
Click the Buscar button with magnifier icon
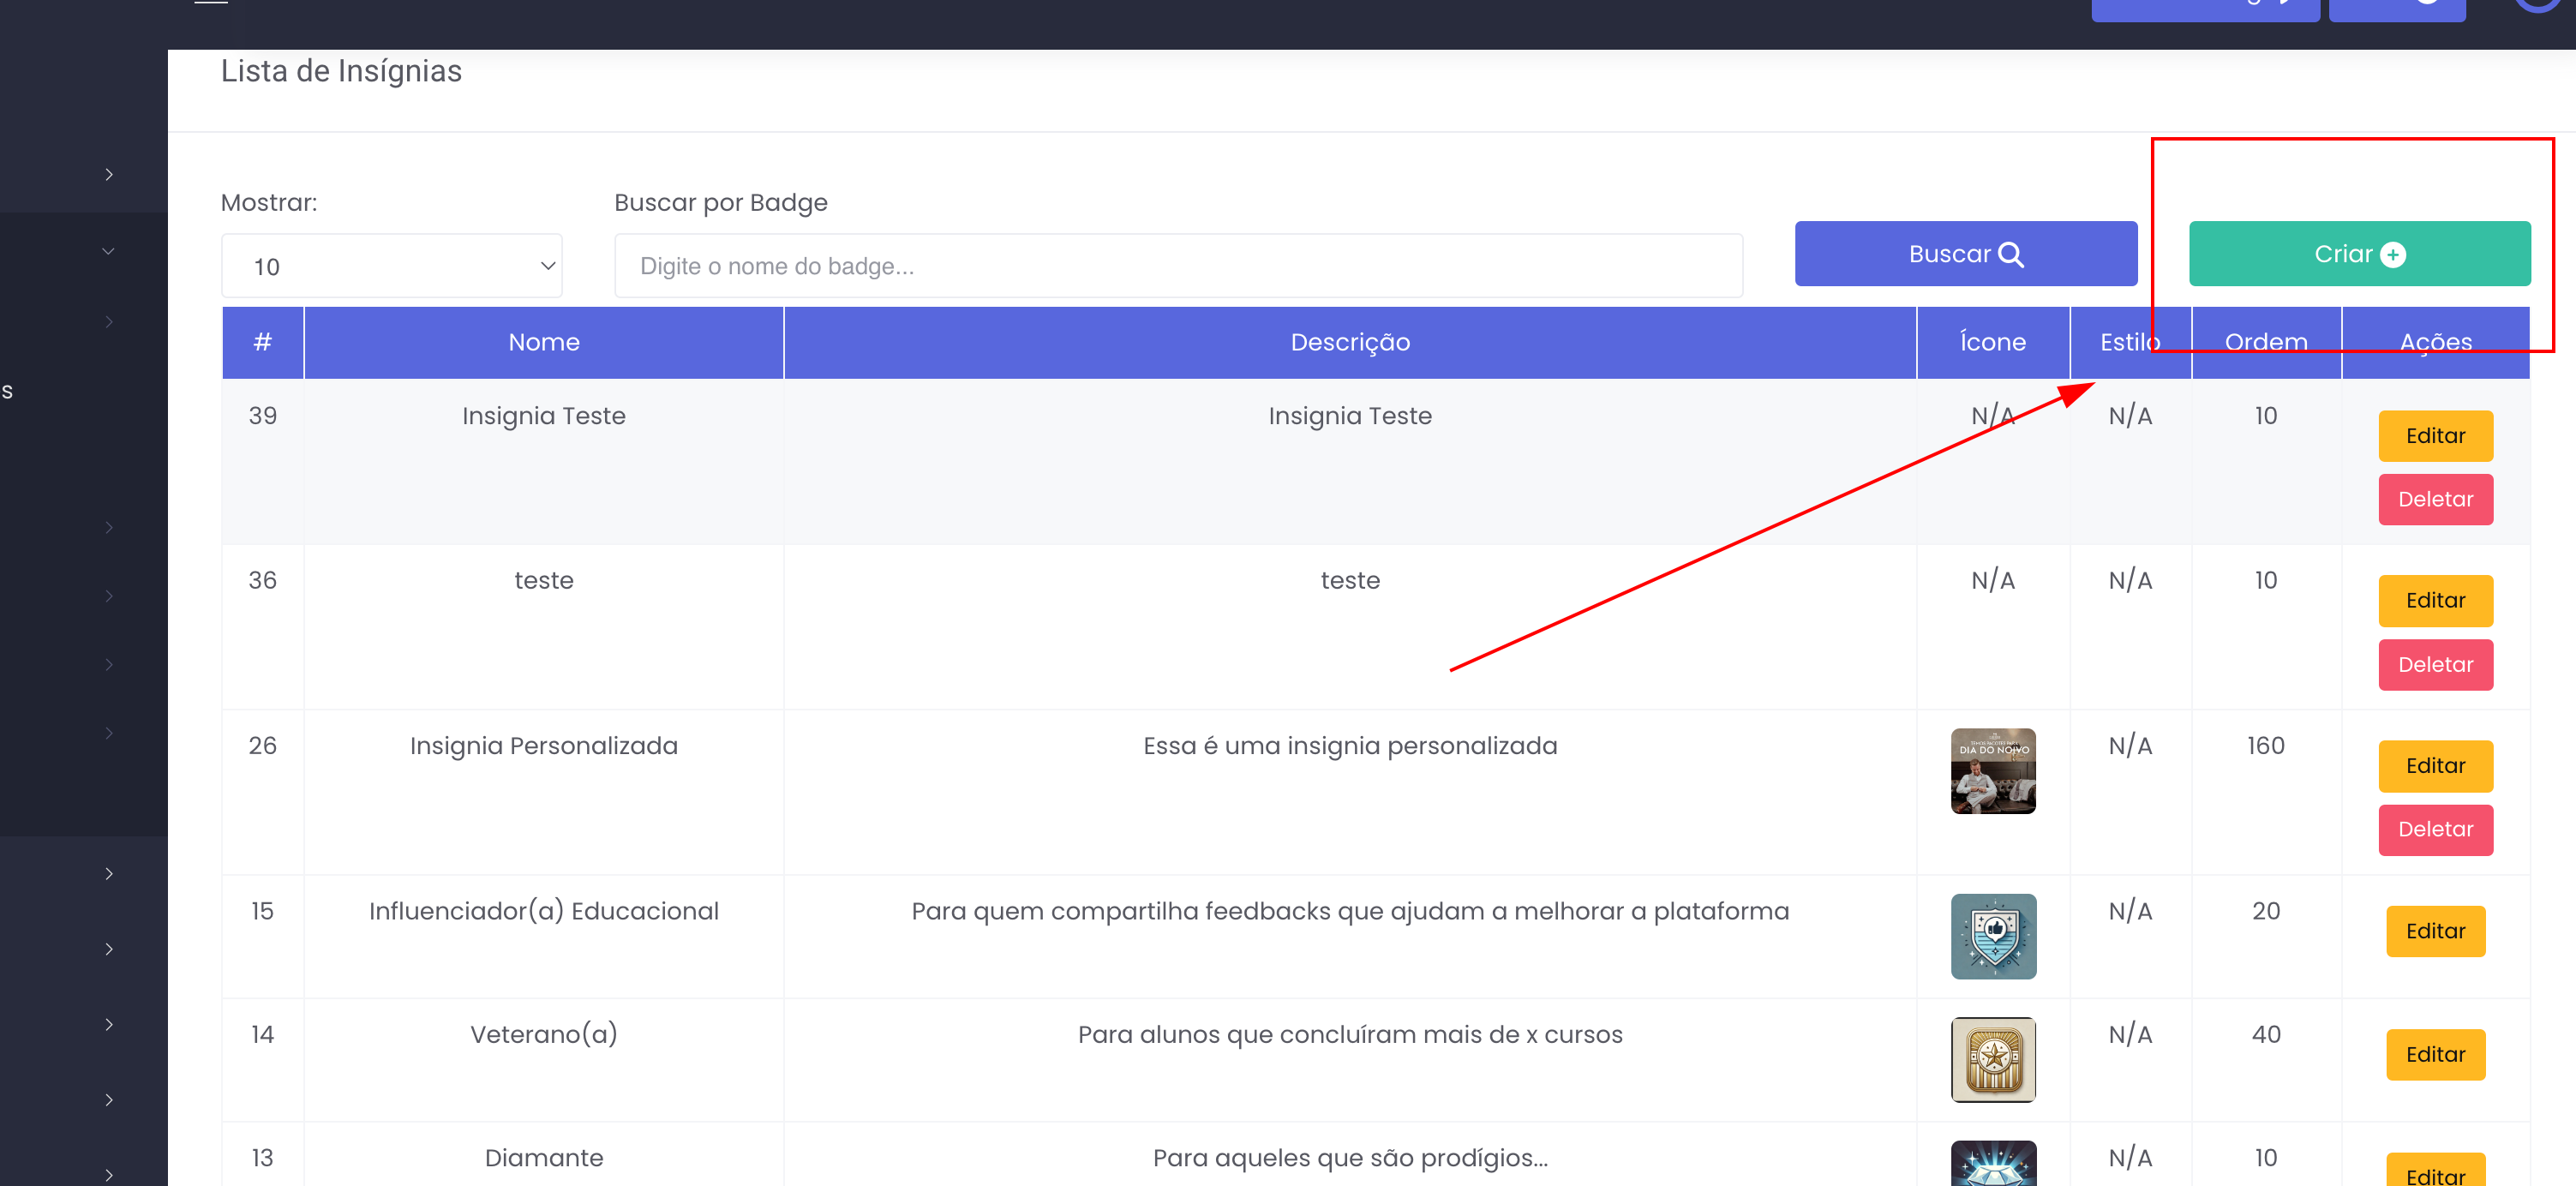tap(1965, 254)
